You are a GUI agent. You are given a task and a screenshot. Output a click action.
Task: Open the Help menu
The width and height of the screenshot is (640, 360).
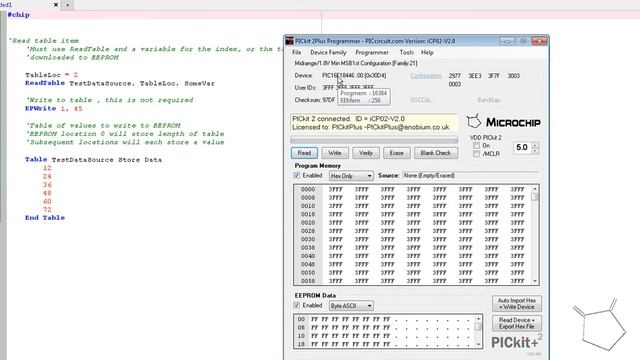click(427, 53)
